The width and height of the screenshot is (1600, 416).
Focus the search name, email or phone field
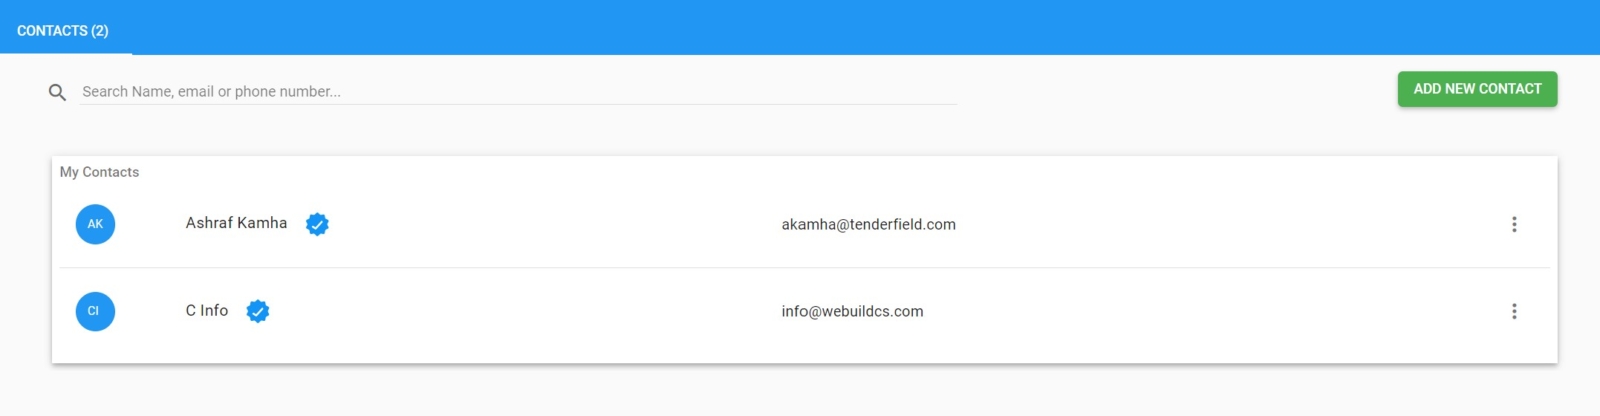coord(518,91)
